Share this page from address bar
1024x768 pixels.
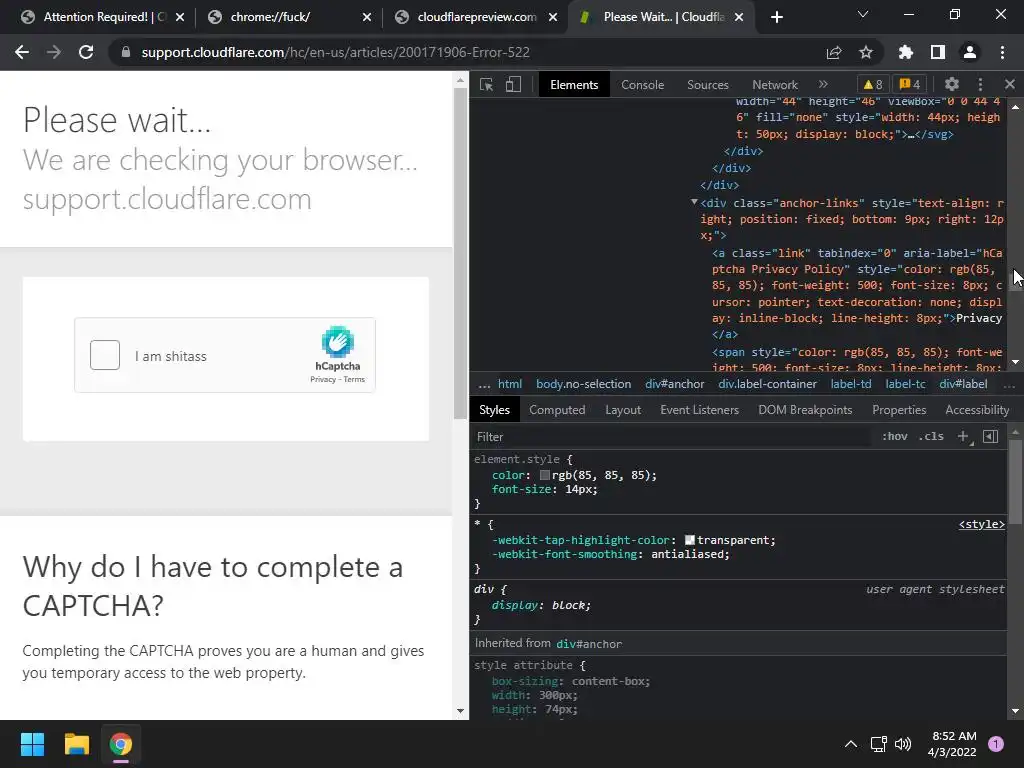(834, 52)
